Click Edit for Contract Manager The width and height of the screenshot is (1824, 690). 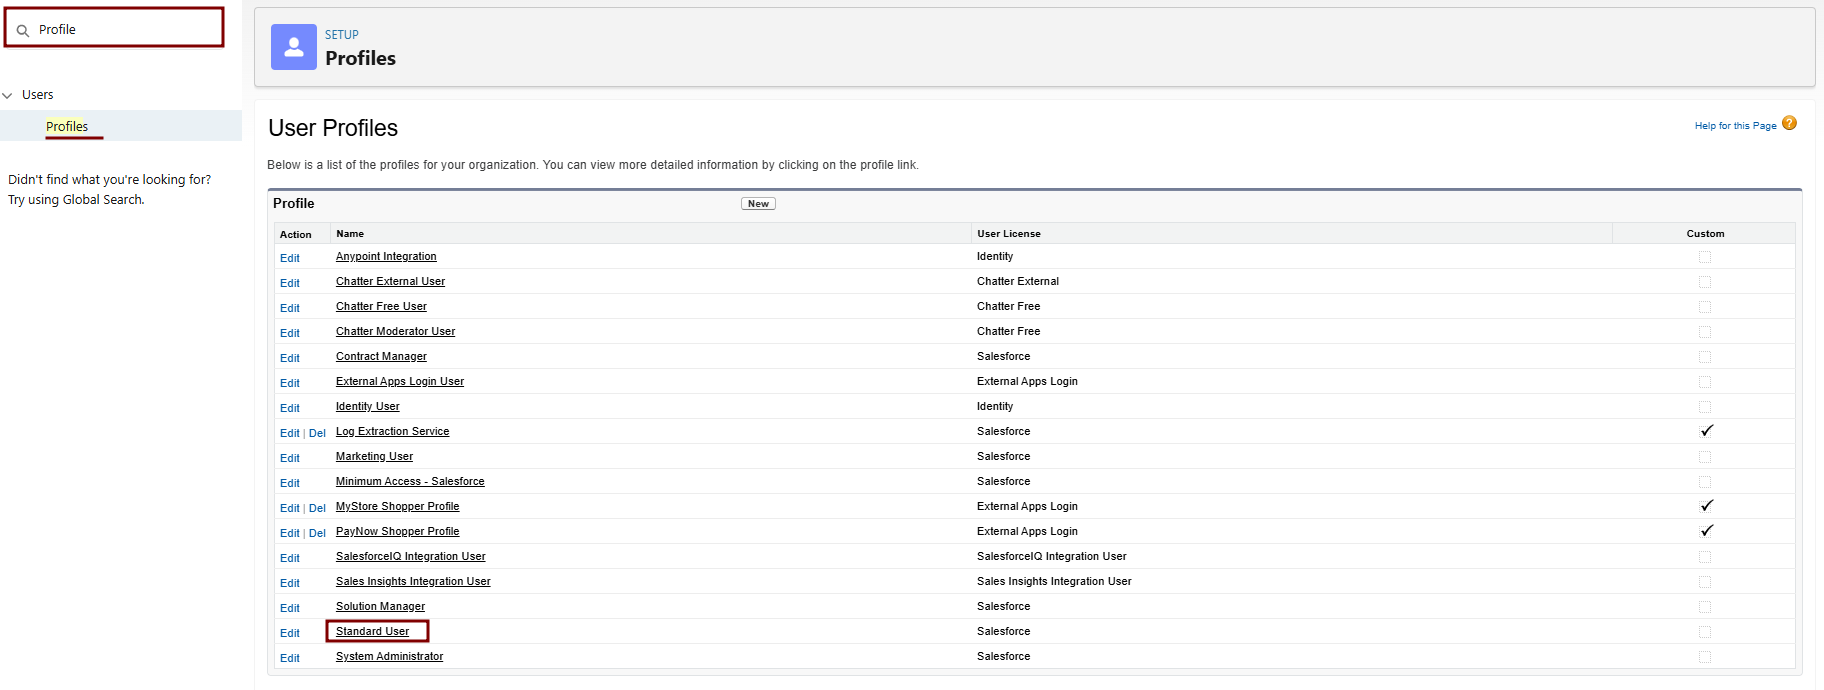click(290, 358)
